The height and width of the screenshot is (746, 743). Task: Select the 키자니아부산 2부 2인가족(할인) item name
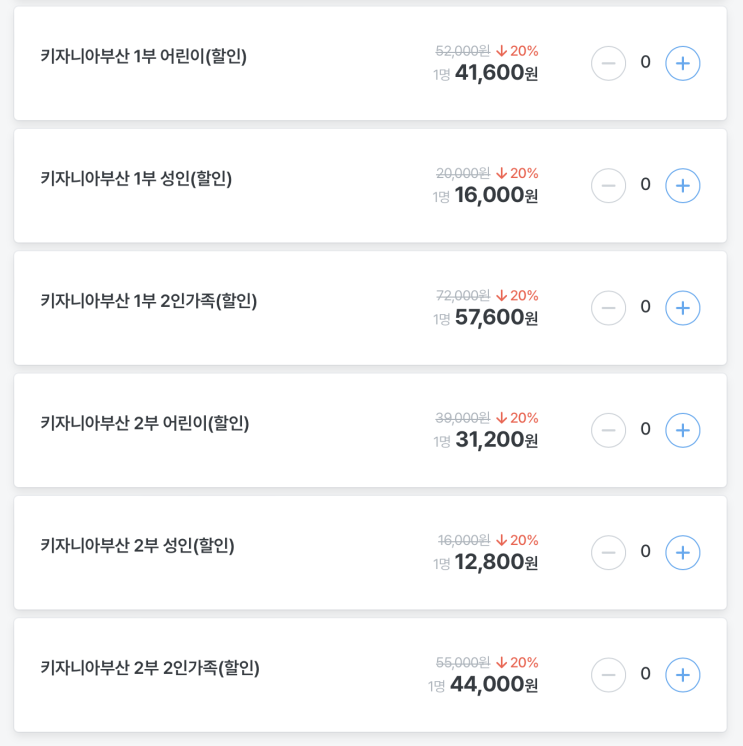point(150,668)
